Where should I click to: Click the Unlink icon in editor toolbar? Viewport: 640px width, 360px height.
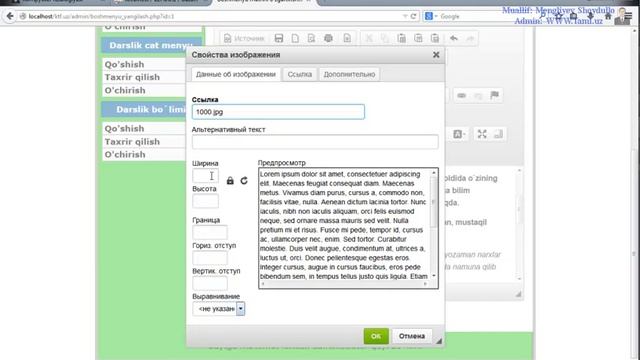(x=478, y=96)
